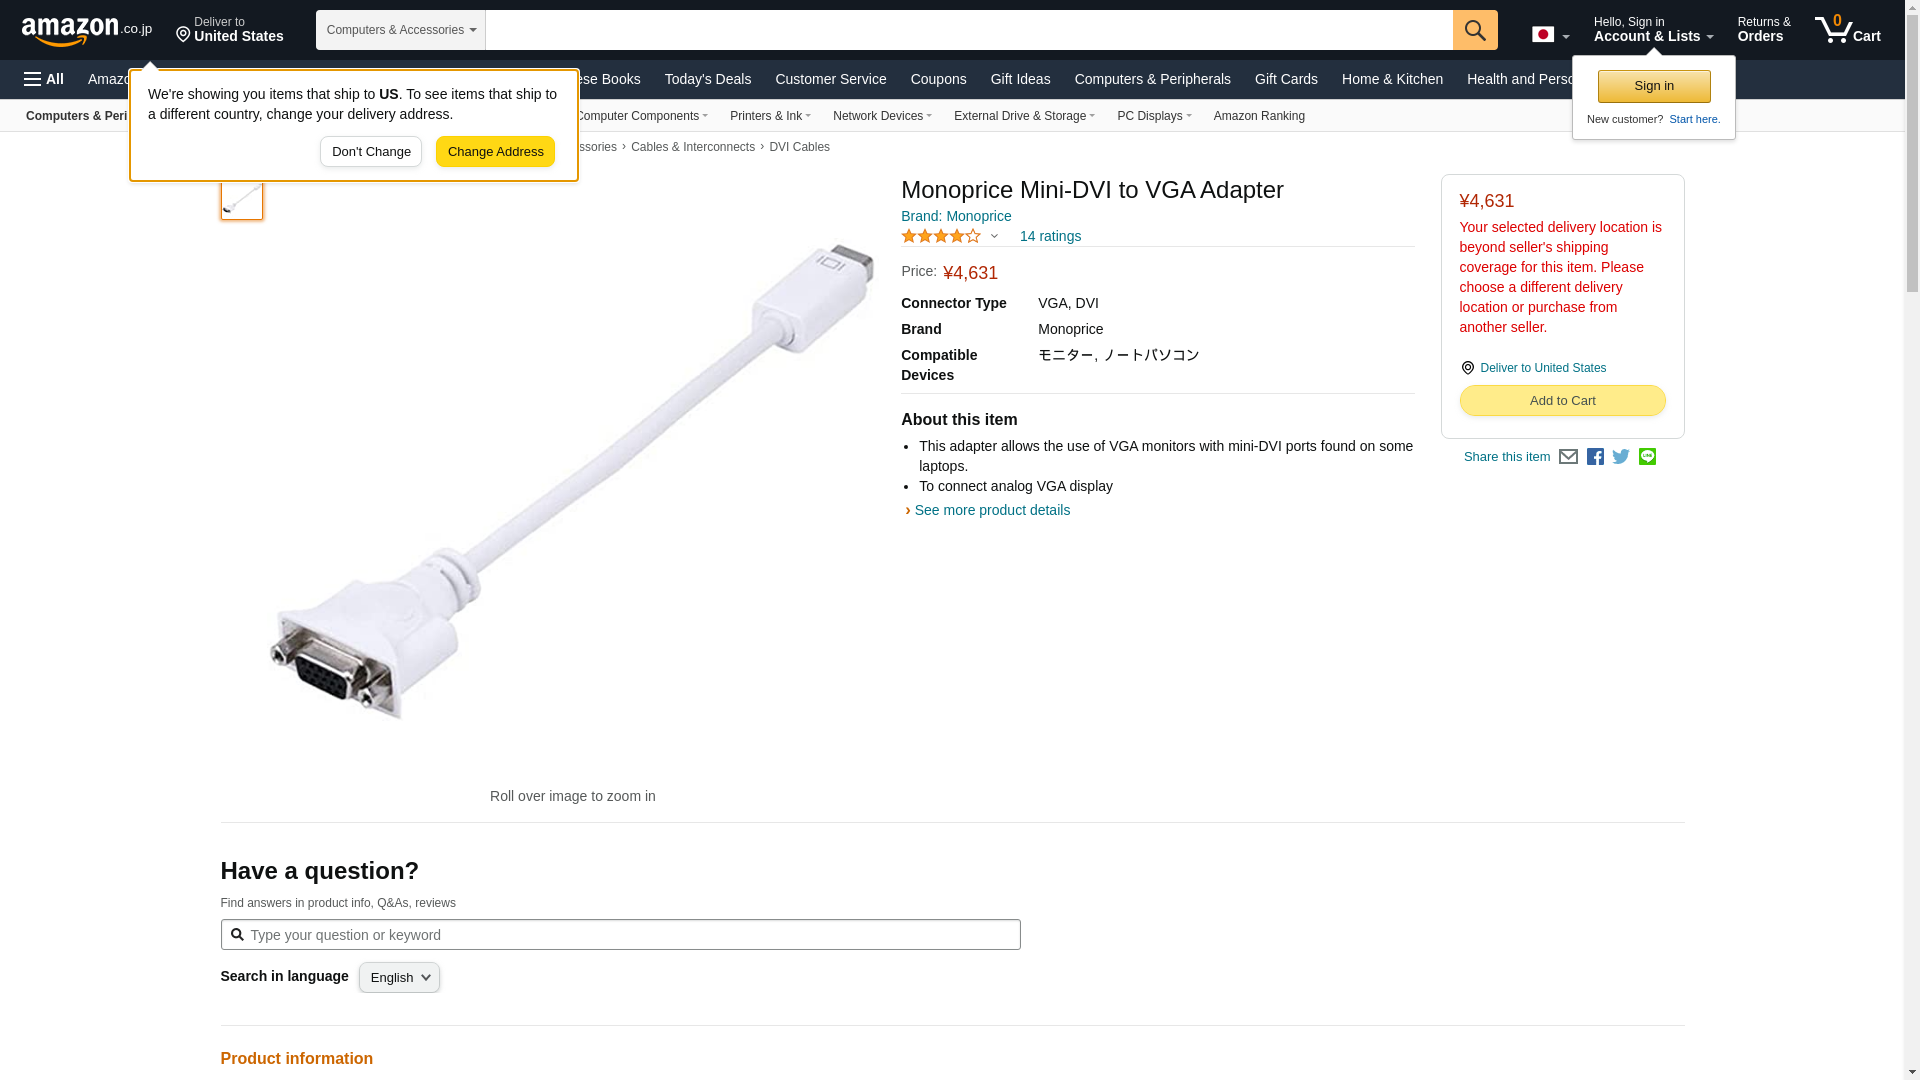Go to Amazon.co.jp home logo
This screenshot has width=1920, height=1080.
coord(87,30)
